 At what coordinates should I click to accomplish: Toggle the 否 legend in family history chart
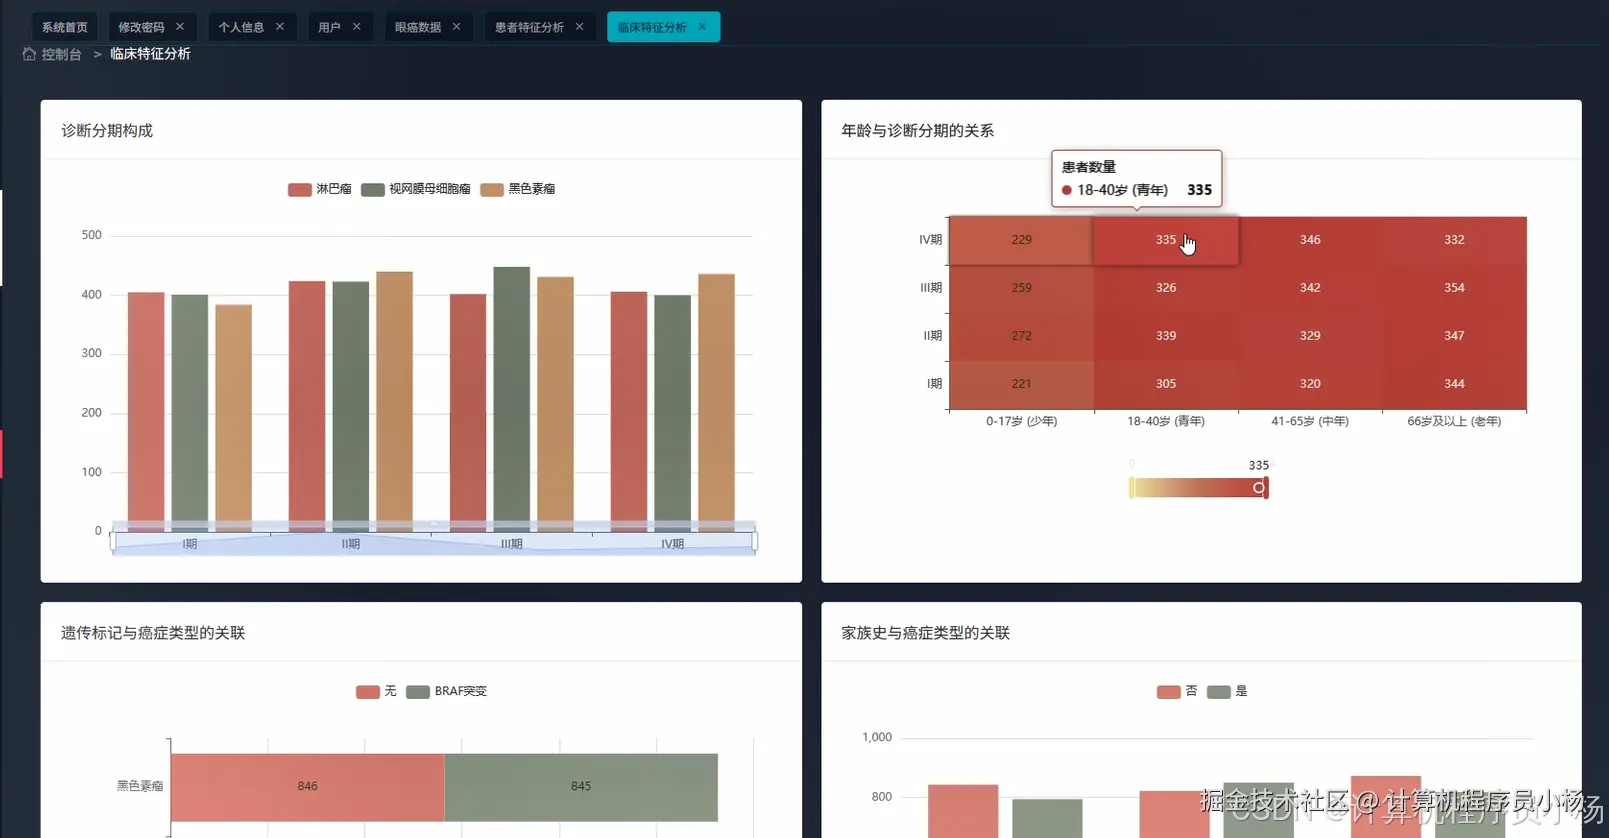pos(1177,691)
